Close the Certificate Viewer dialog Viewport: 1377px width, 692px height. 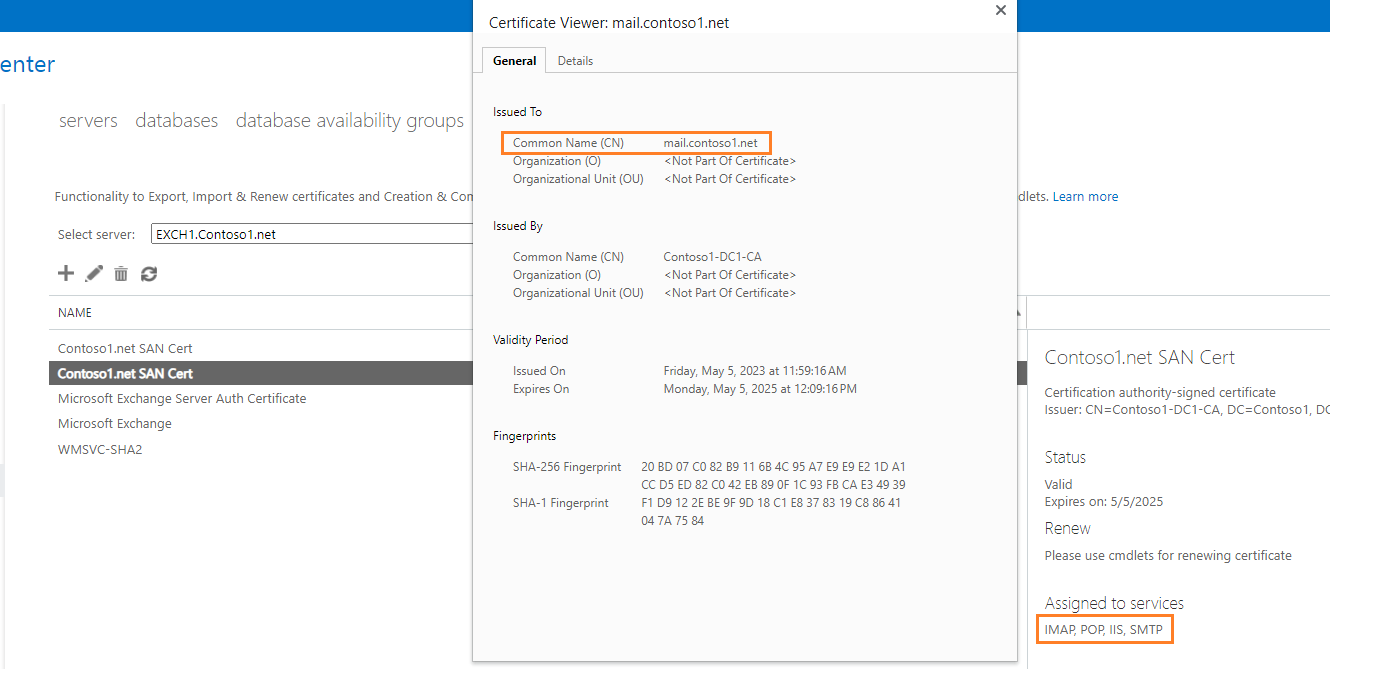[x=1001, y=10]
